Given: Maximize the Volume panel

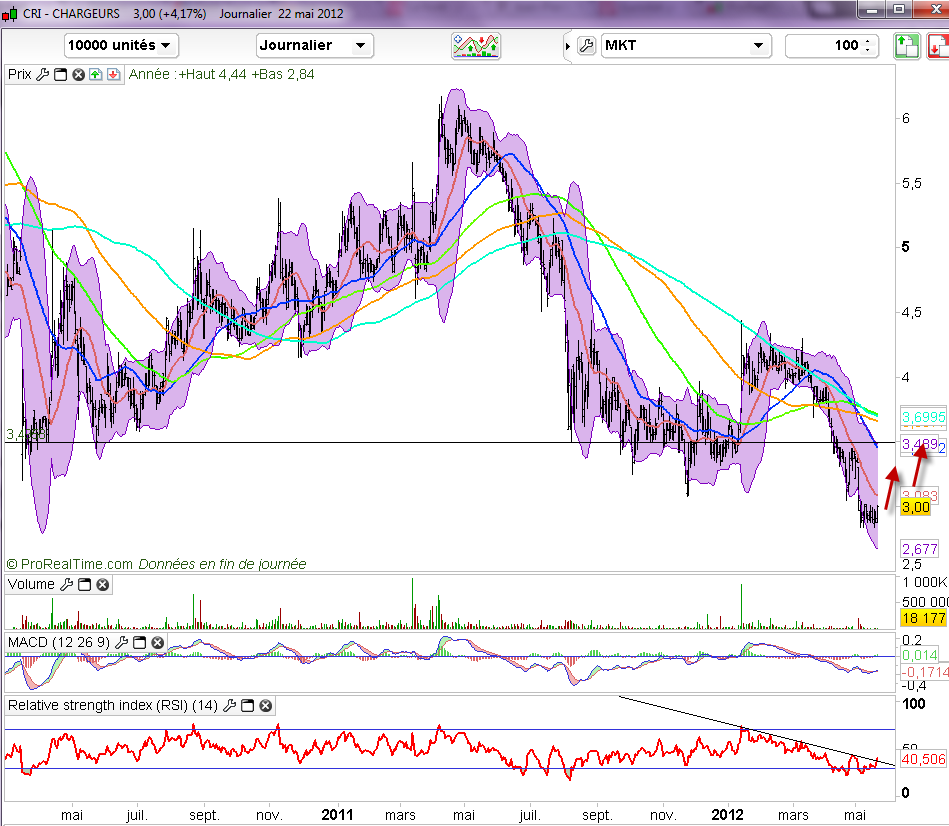Looking at the screenshot, I should click(84, 584).
